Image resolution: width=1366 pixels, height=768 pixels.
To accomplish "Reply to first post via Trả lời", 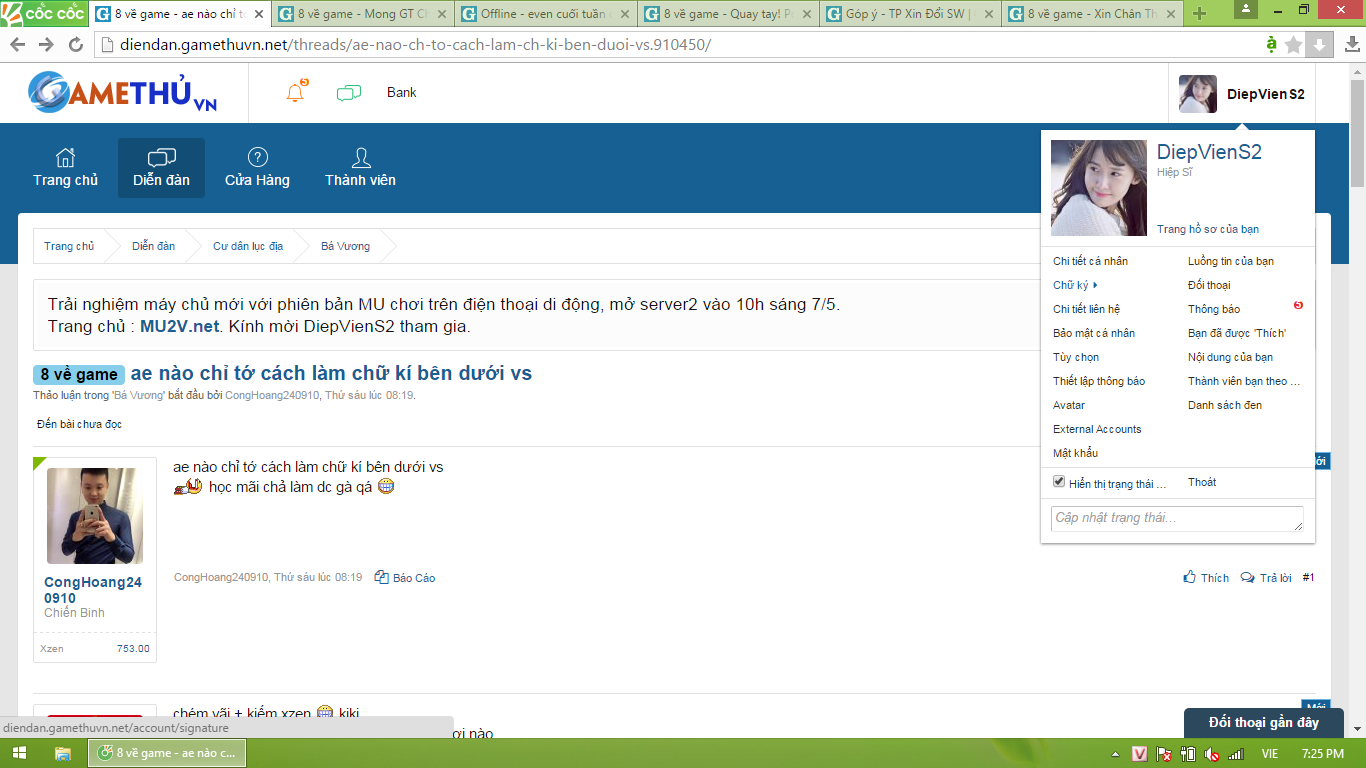I will 1266,578.
